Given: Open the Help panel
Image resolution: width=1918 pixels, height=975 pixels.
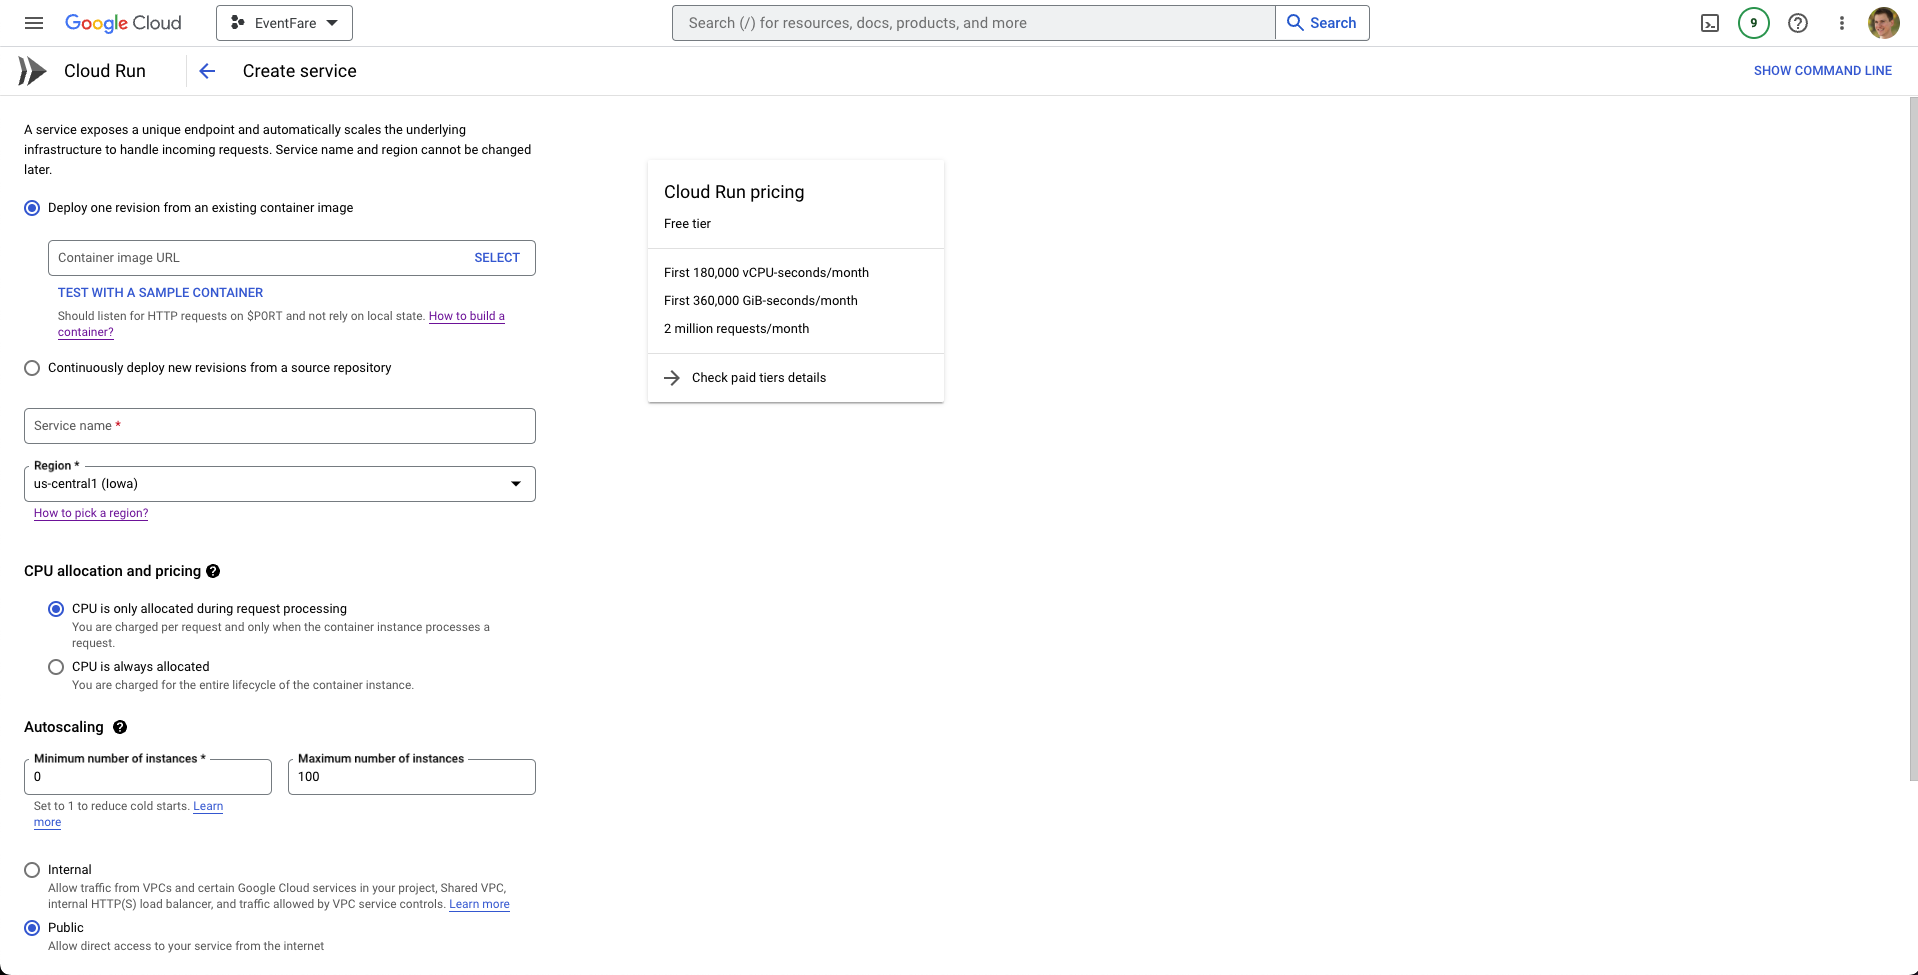Looking at the screenshot, I should pos(1798,22).
